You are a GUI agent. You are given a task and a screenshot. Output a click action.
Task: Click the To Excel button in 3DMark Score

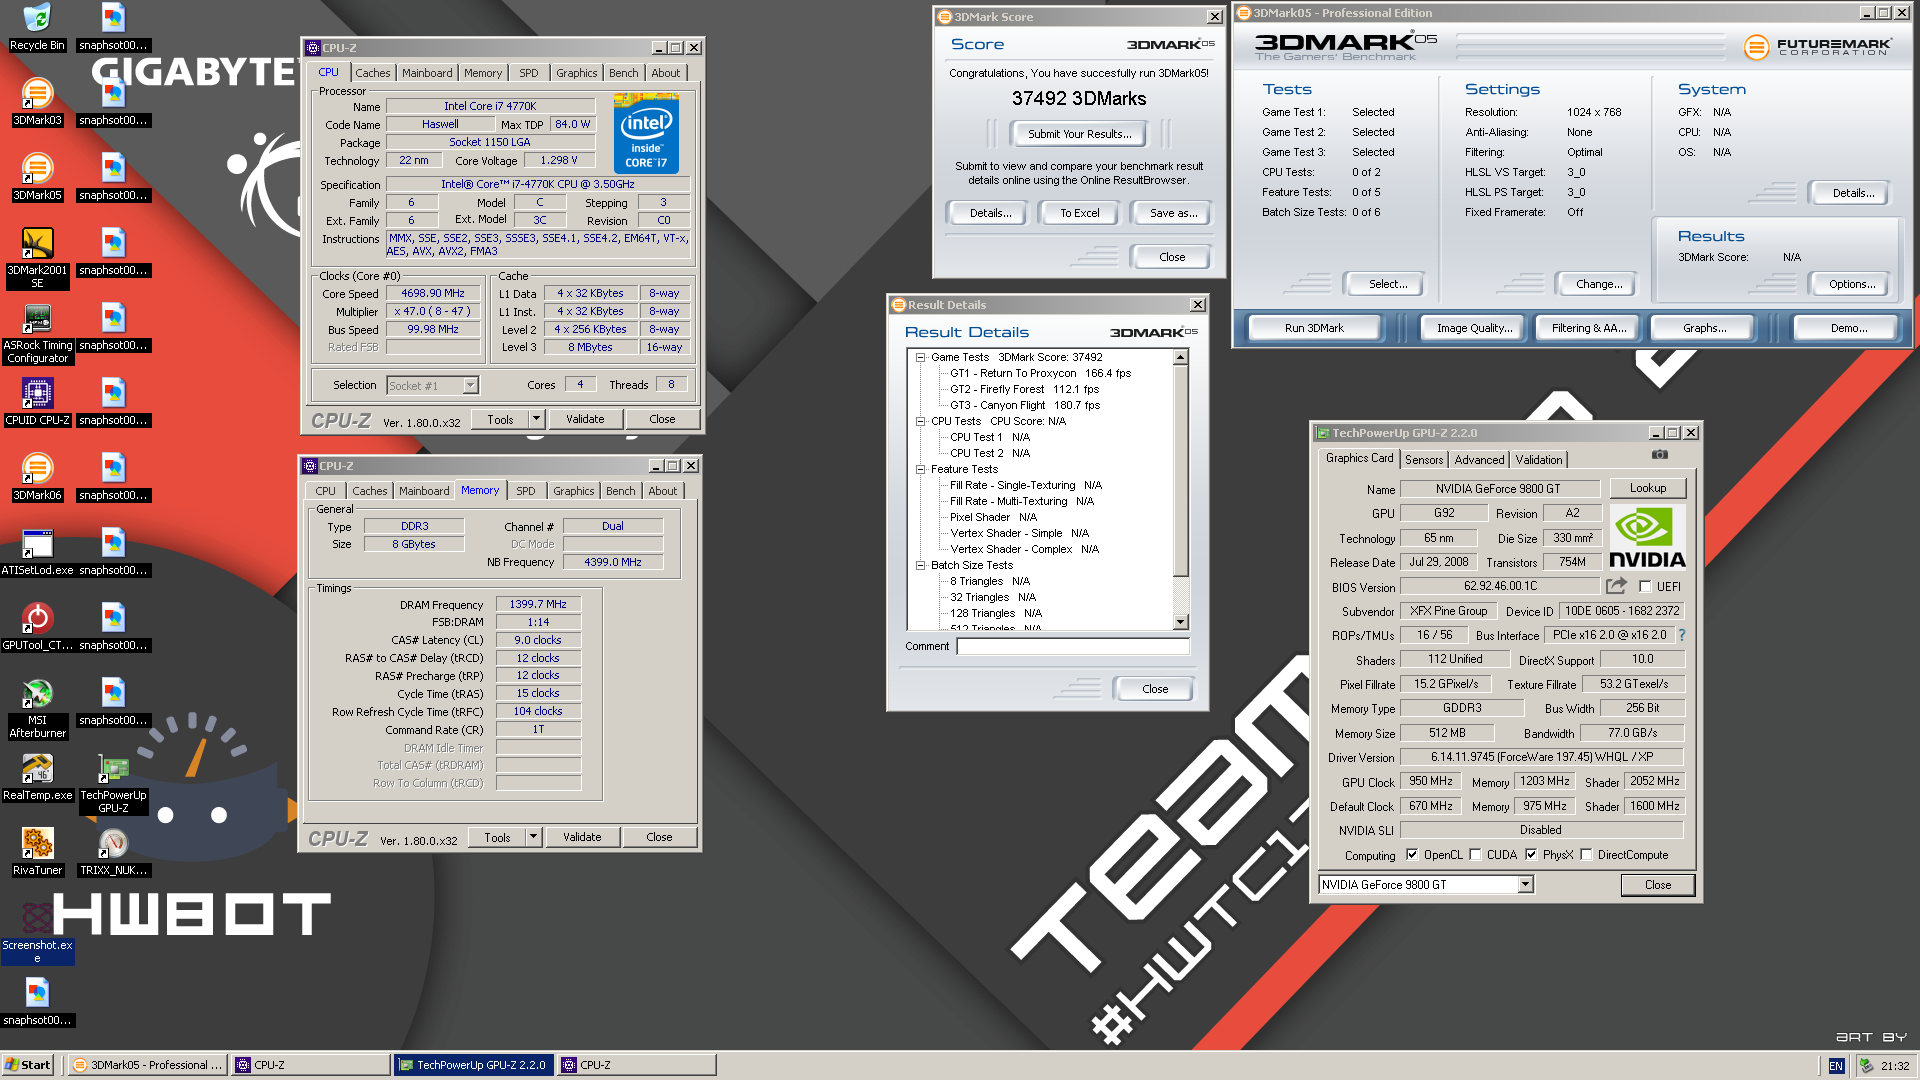(1080, 213)
